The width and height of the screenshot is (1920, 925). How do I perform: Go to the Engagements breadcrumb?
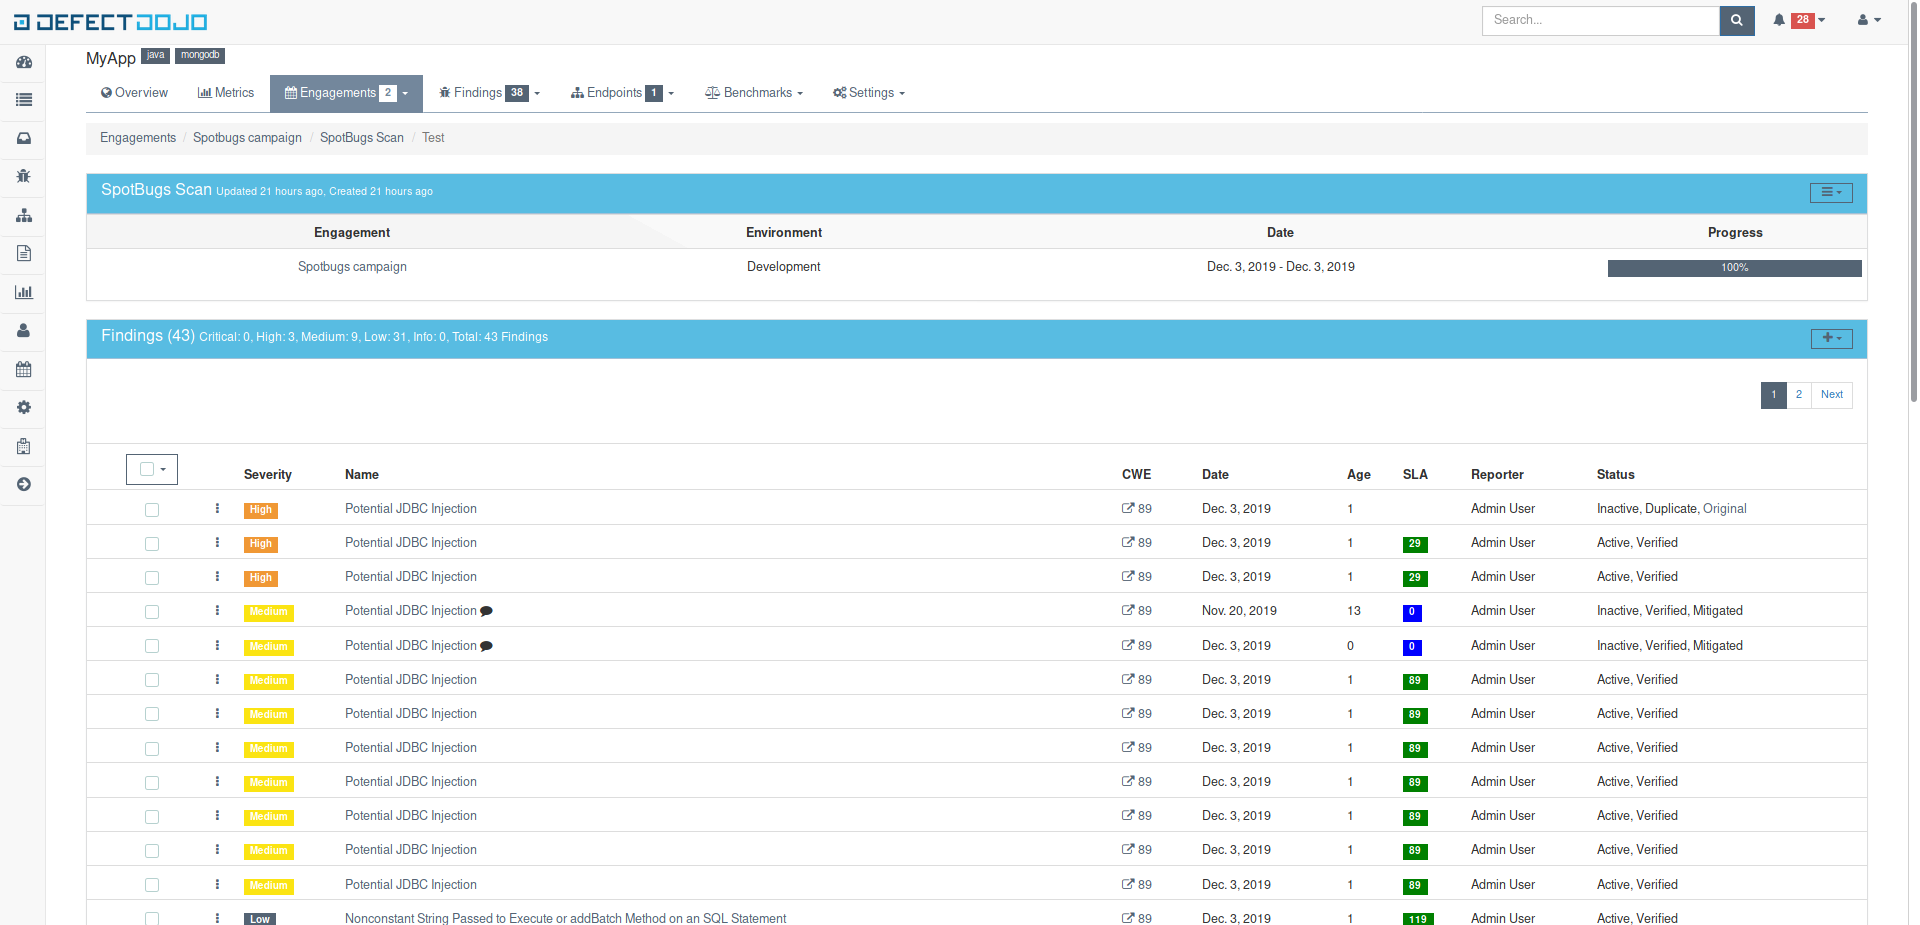pyautogui.click(x=138, y=138)
